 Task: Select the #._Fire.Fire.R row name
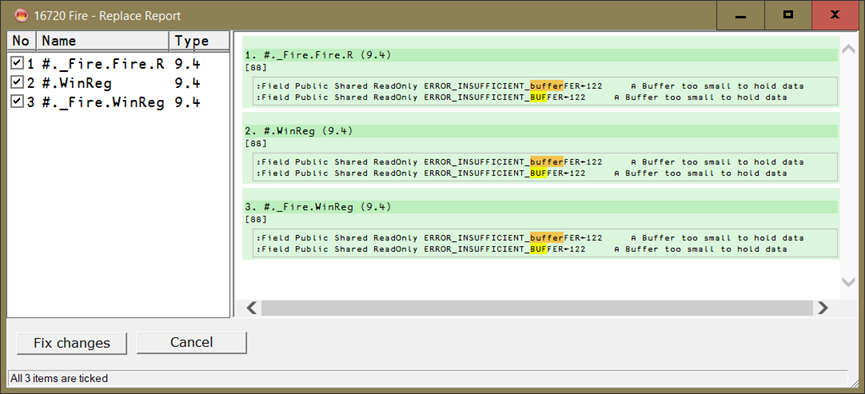[x=103, y=64]
